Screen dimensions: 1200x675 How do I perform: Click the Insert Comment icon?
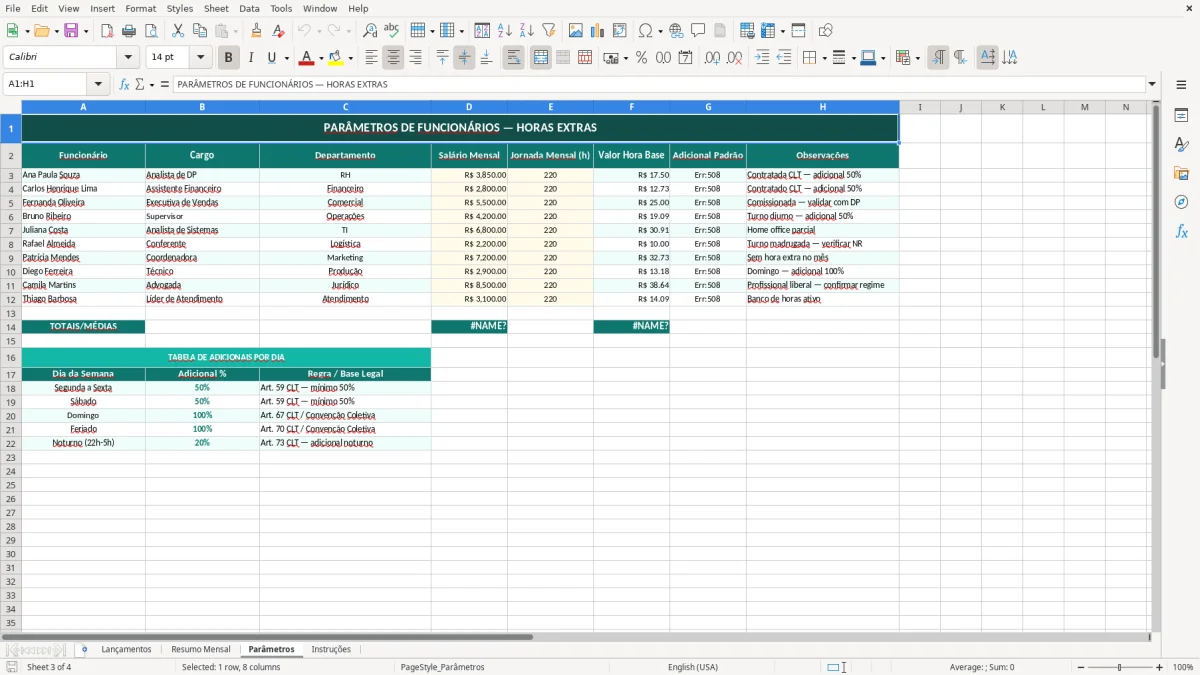click(698, 31)
